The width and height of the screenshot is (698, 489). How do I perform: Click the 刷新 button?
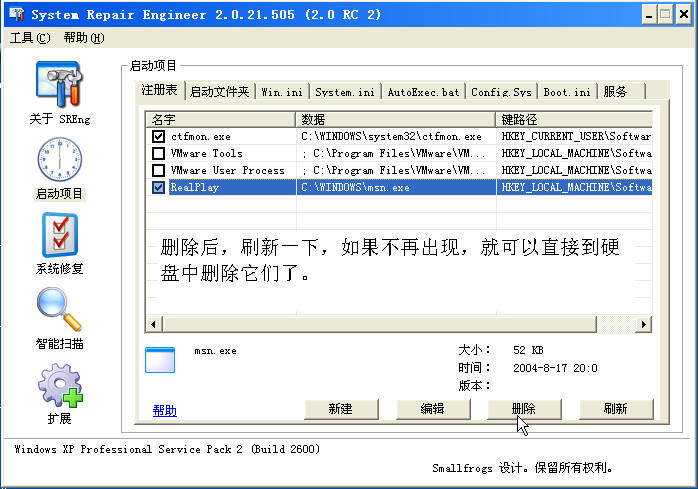point(616,409)
